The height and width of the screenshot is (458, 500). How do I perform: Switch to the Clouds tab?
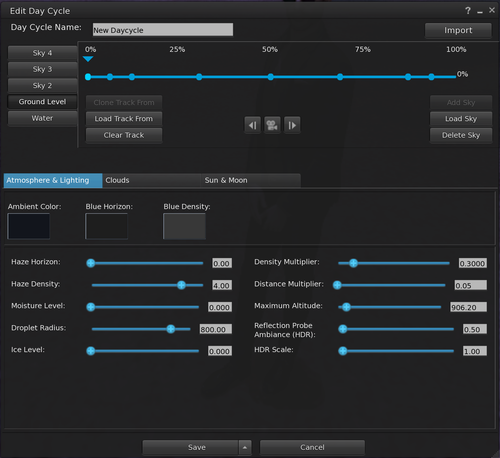click(151, 180)
